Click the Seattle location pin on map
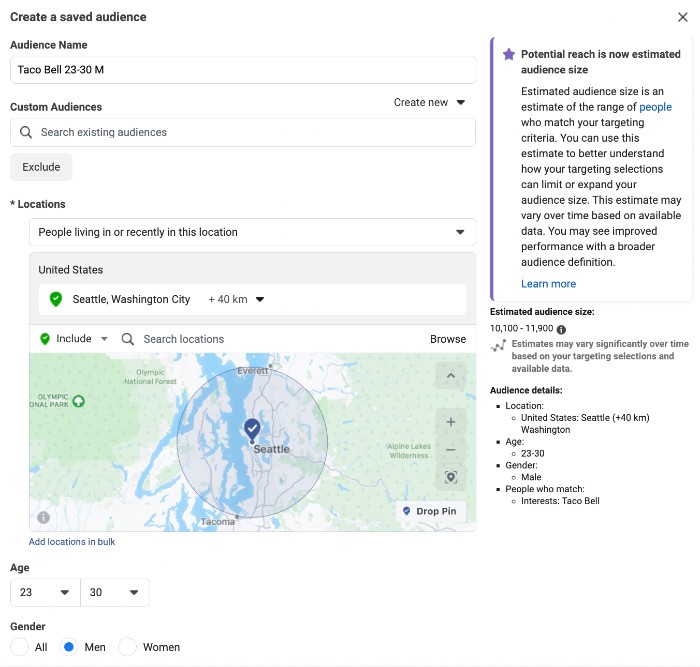Viewport: 700px width, 667px height. [252, 430]
